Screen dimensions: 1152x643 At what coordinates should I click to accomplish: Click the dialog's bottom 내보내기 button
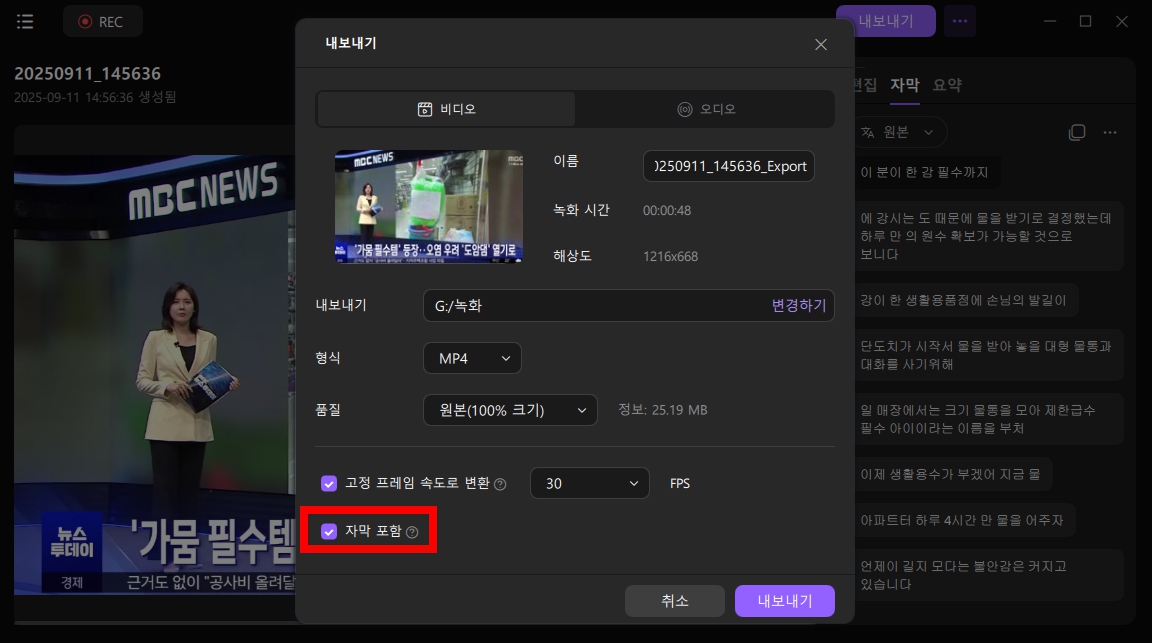[x=785, y=601]
